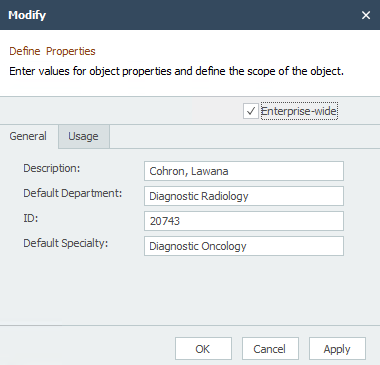
Task: Toggle the Enterprise-wide checkbox
Action: click(x=251, y=111)
